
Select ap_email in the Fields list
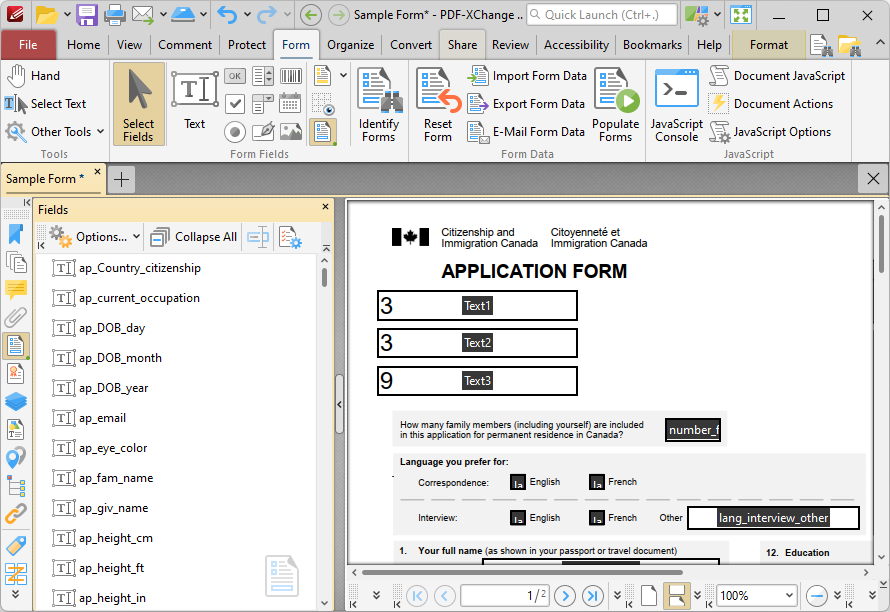click(x=102, y=418)
